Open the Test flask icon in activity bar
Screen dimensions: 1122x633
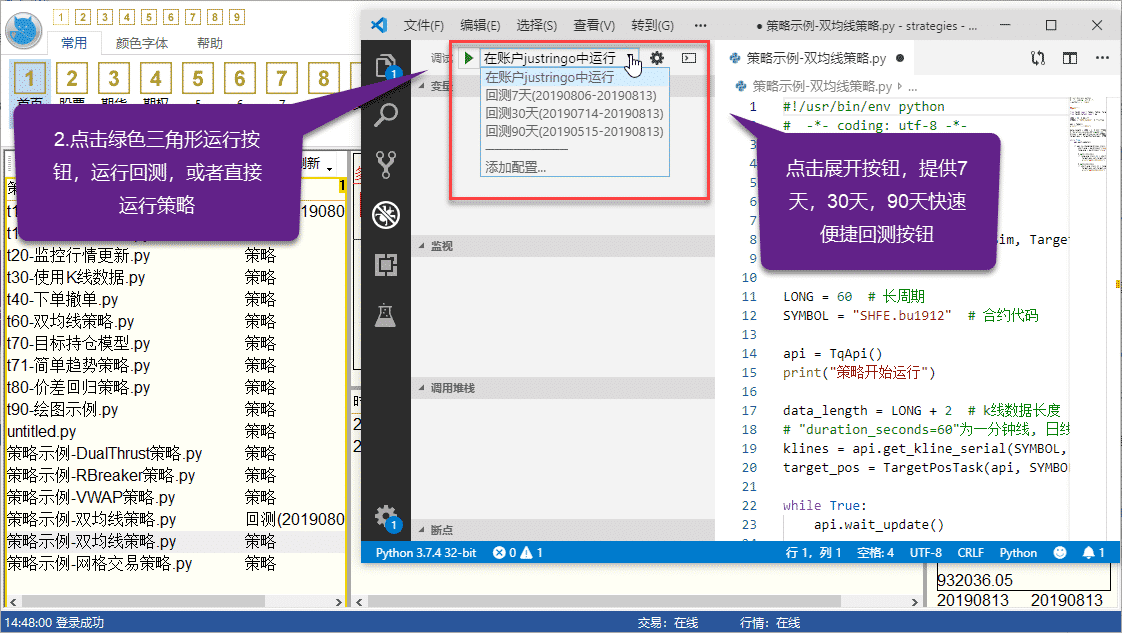385,315
